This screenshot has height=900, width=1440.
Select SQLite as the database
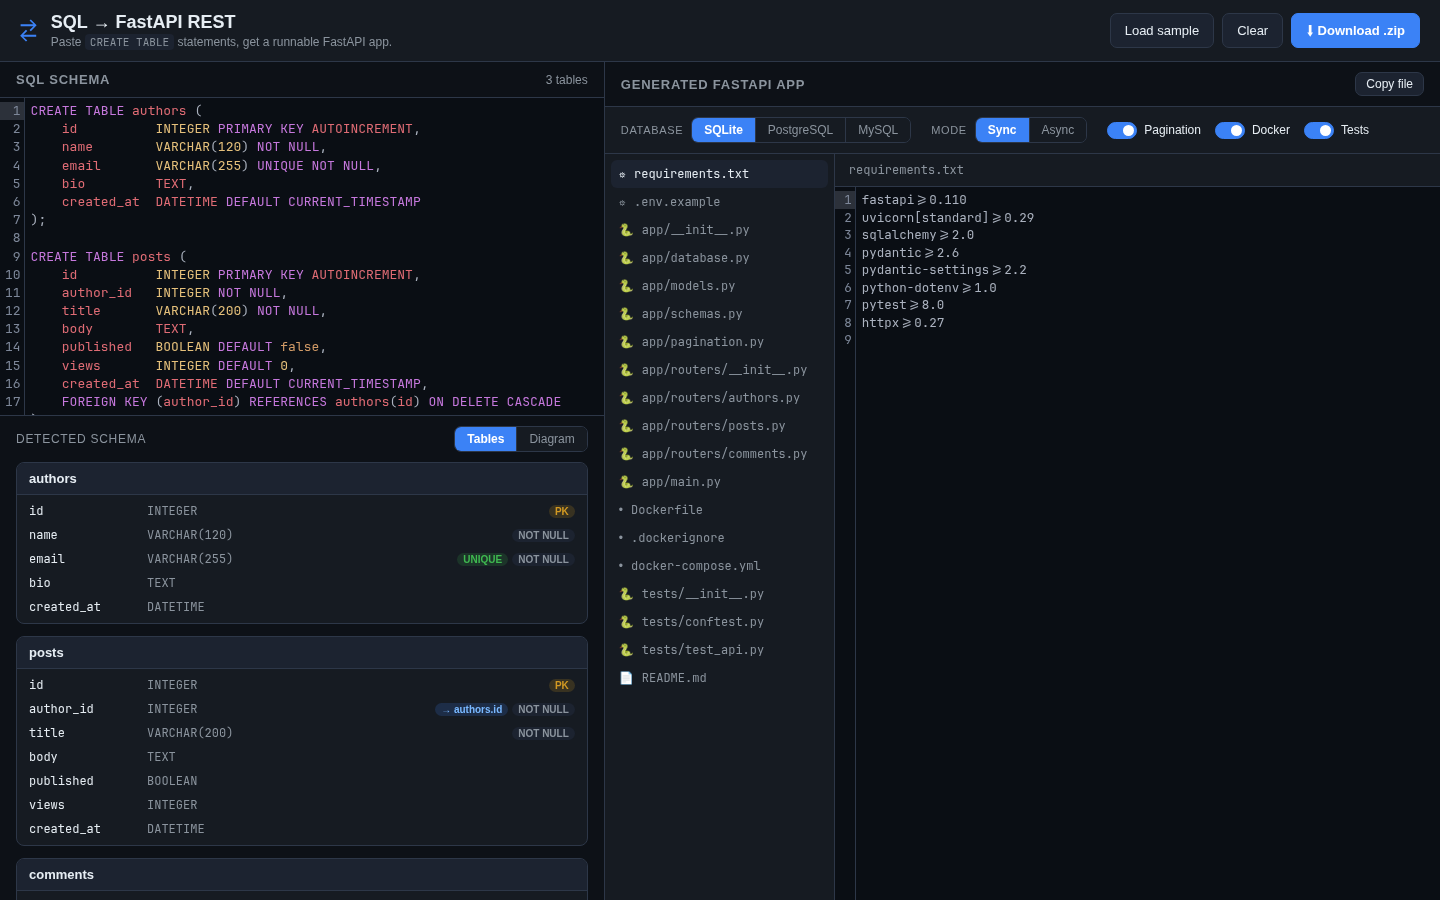(723, 130)
